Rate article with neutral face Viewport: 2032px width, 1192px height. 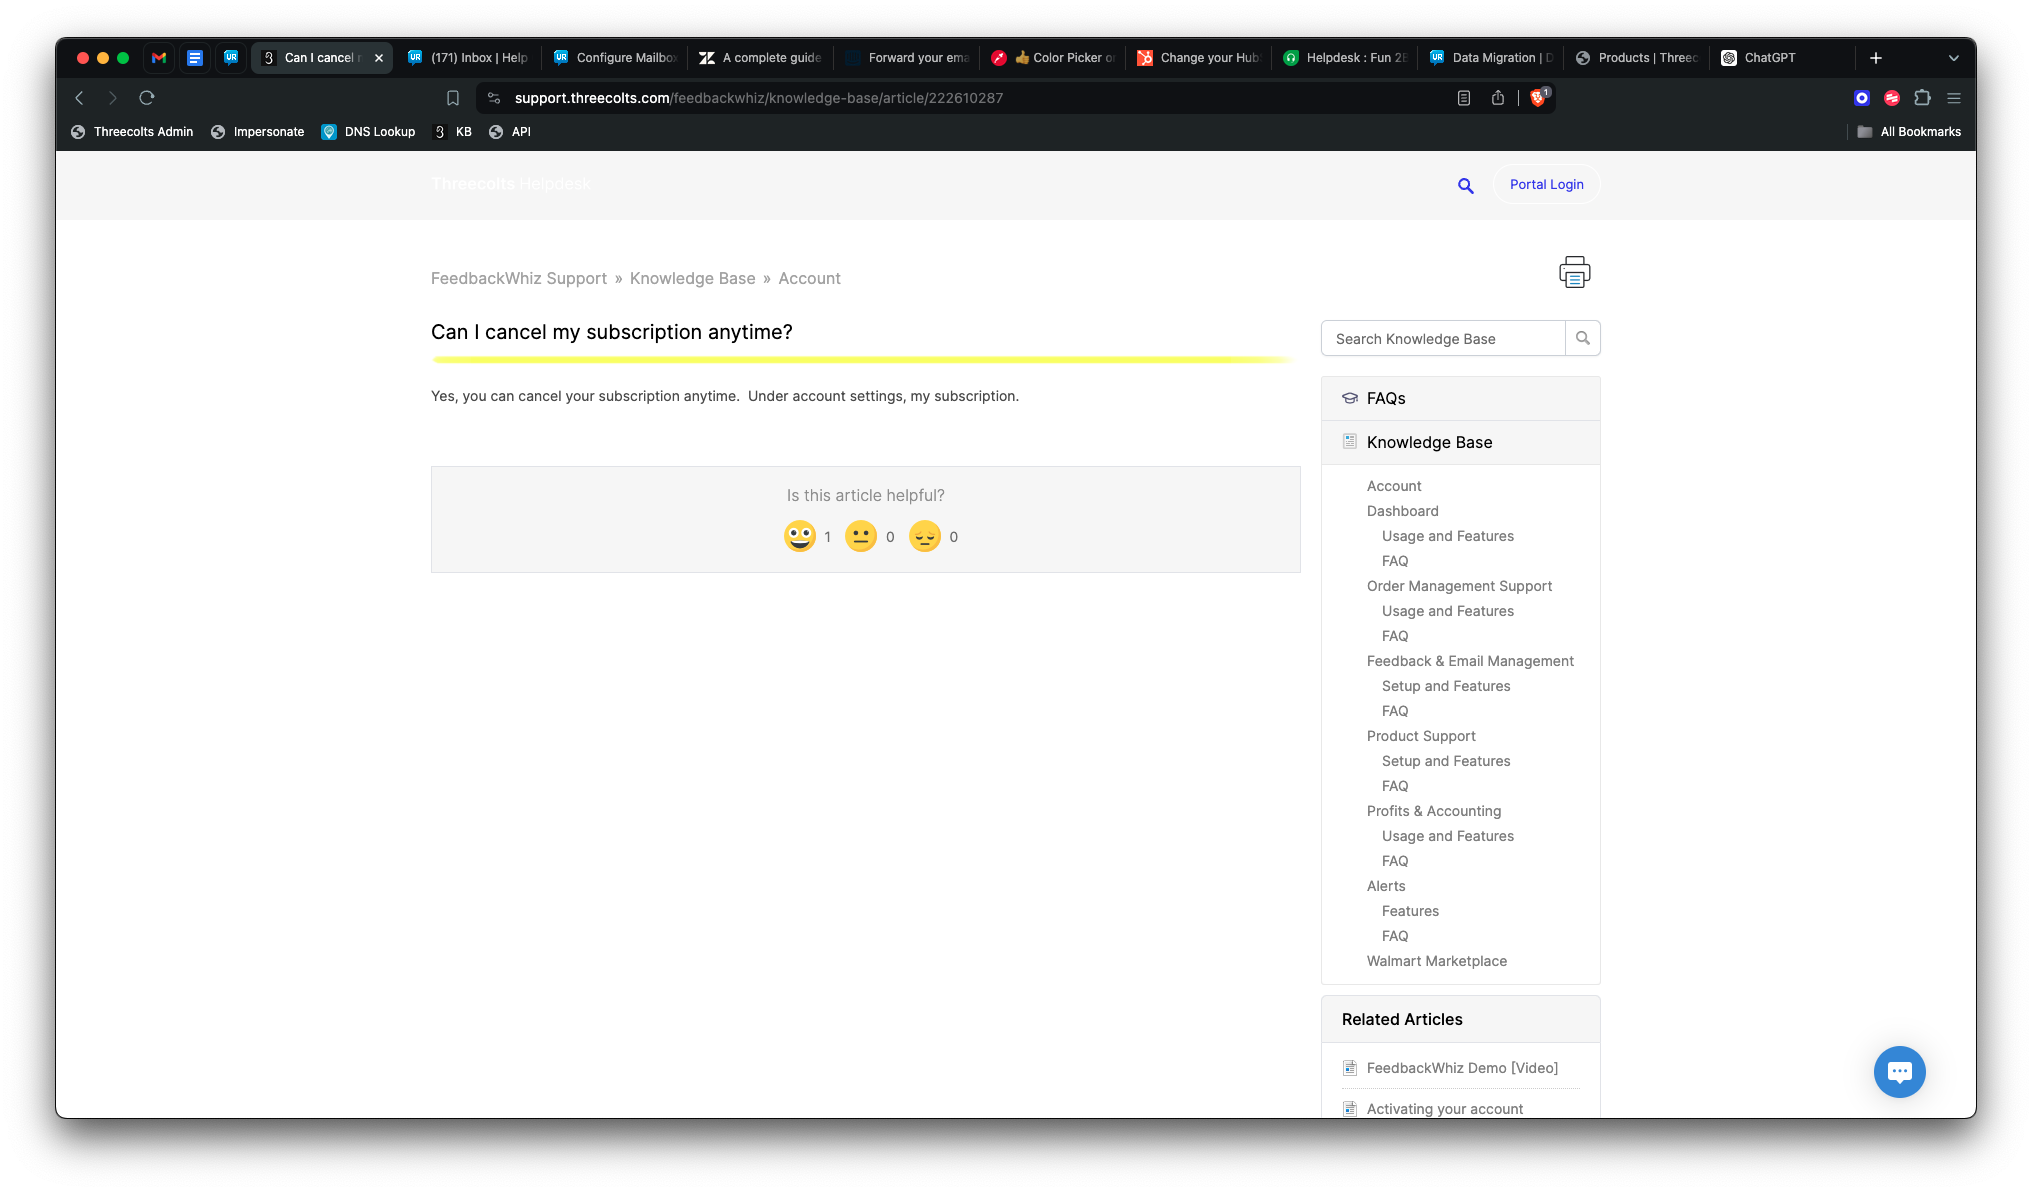click(861, 536)
